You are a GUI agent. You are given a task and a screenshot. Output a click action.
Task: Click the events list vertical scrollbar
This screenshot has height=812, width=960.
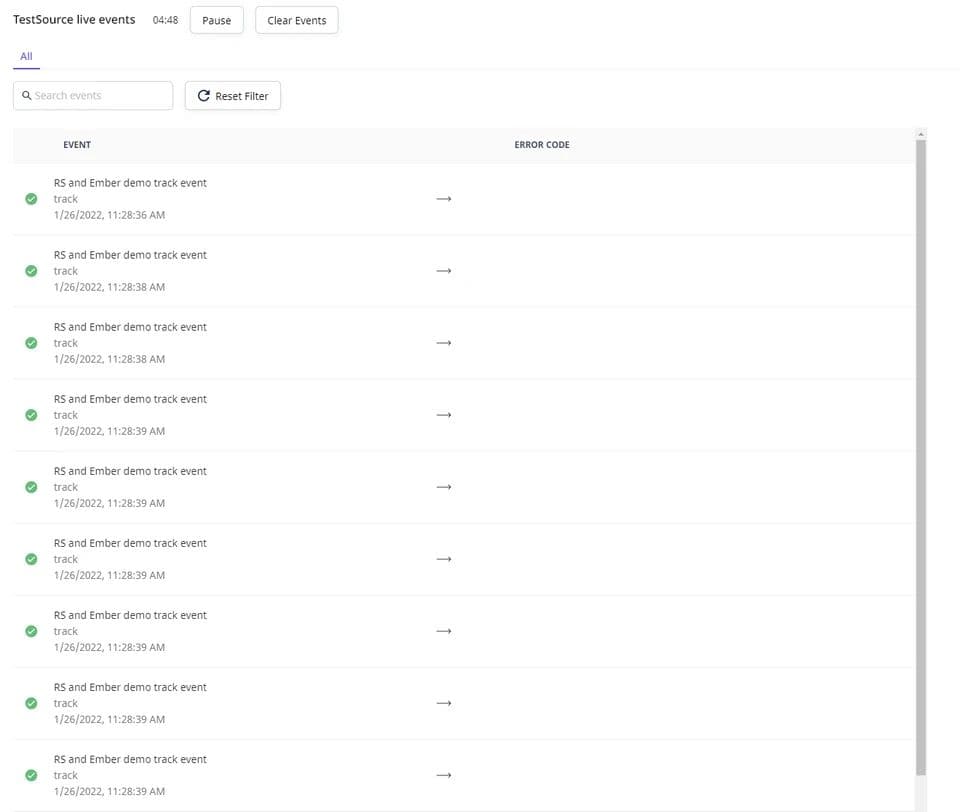(x=921, y=450)
